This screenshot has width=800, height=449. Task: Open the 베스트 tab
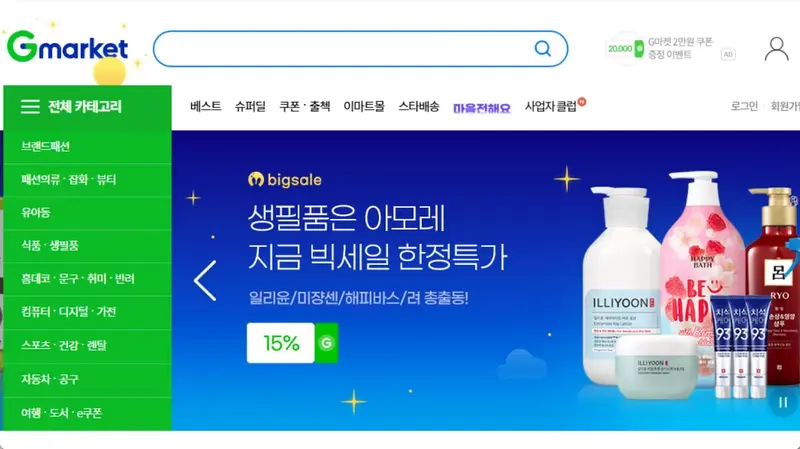coord(206,106)
